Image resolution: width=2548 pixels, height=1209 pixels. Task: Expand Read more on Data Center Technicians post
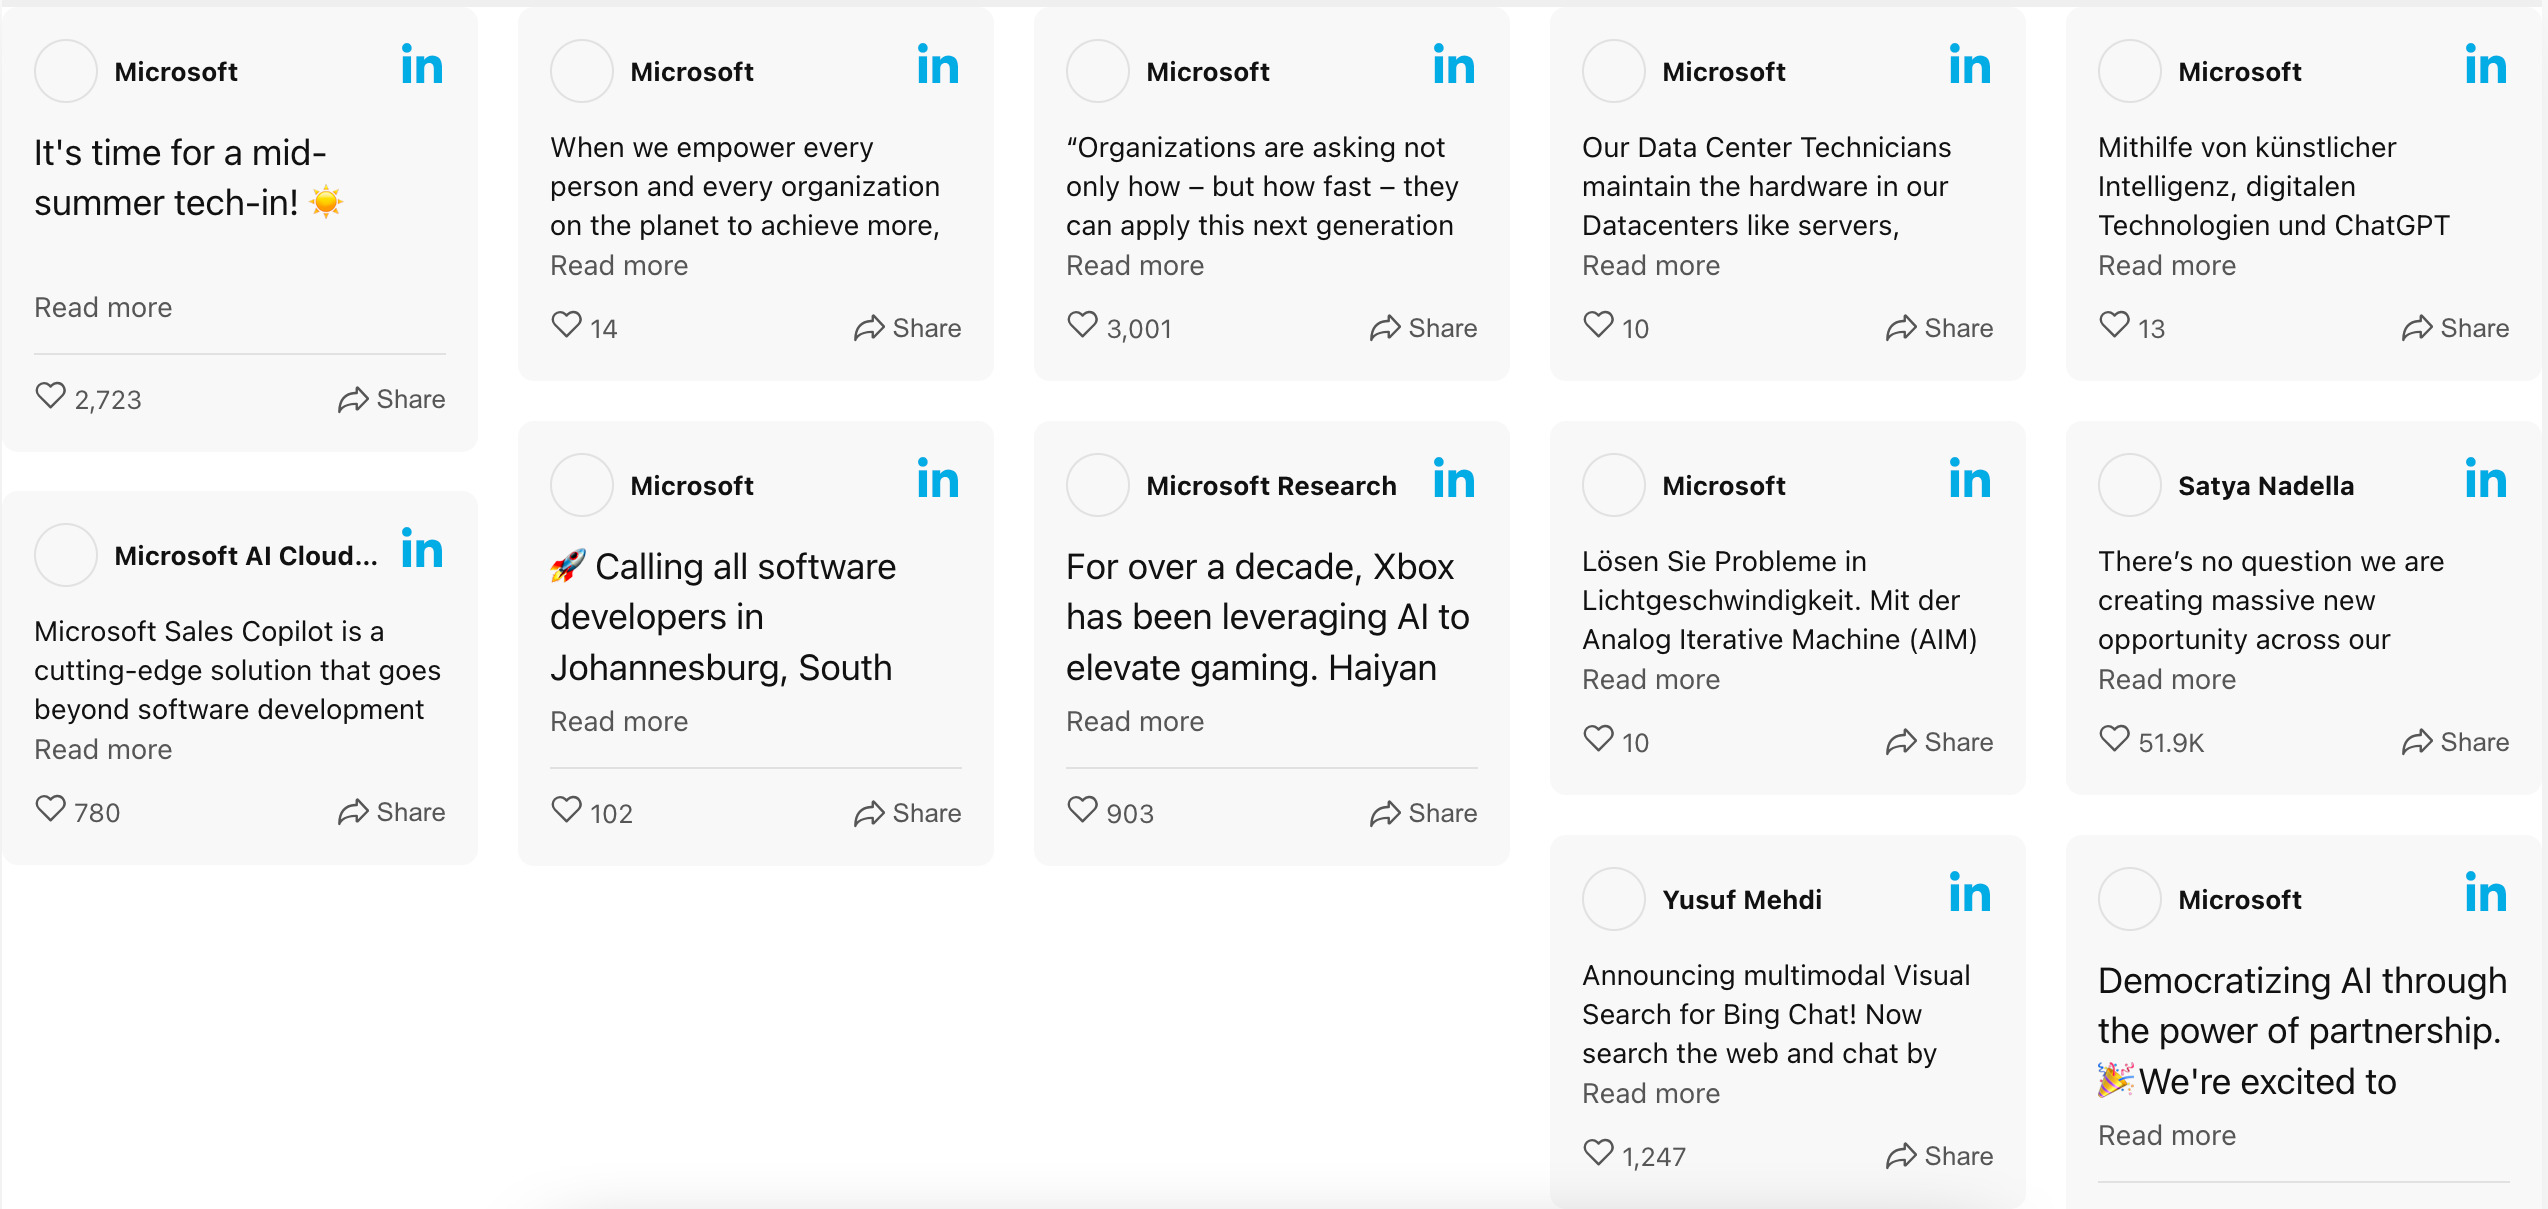[1650, 266]
